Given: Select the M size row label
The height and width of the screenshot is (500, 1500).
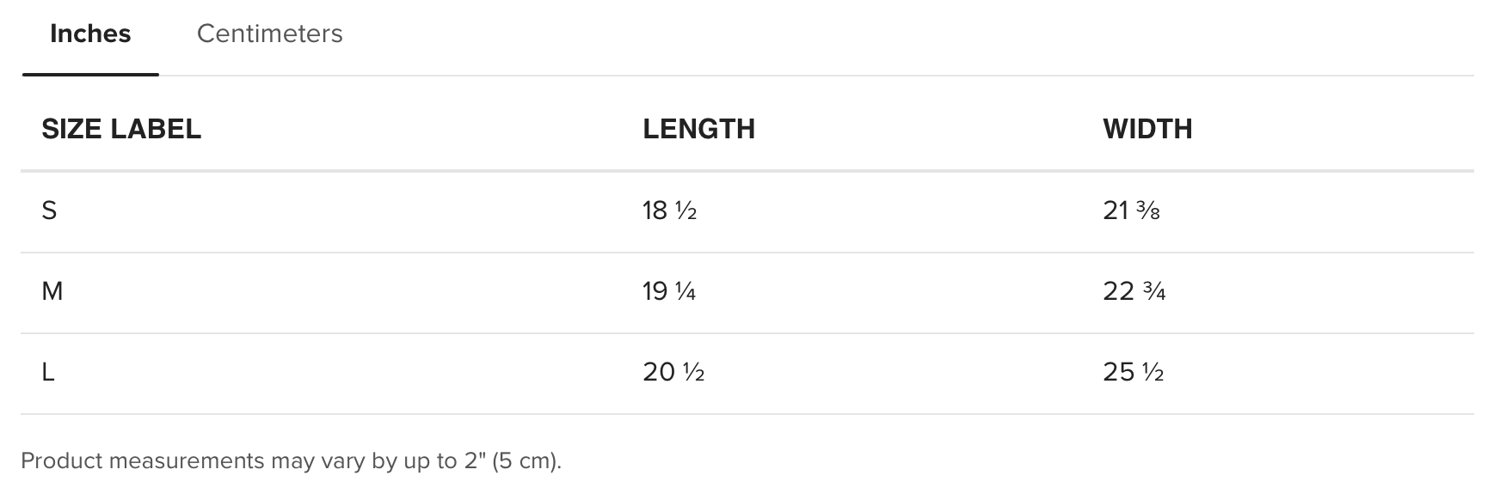Looking at the screenshot, I should 52,292.
